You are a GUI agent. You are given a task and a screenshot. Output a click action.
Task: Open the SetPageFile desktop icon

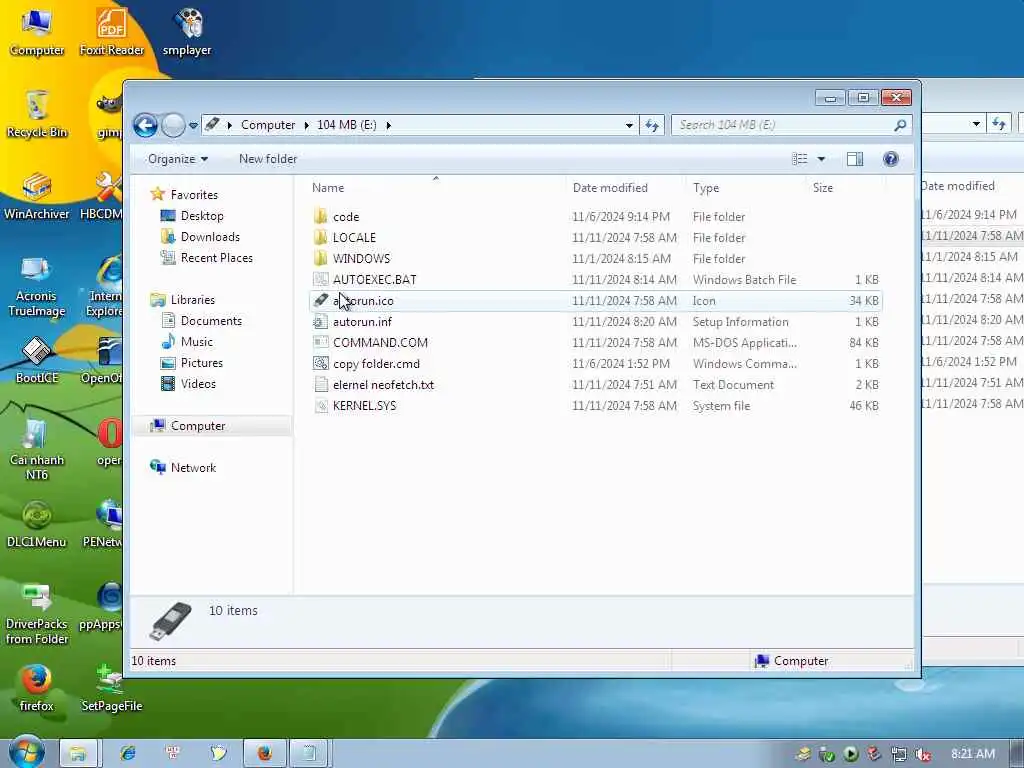point(112,688)
